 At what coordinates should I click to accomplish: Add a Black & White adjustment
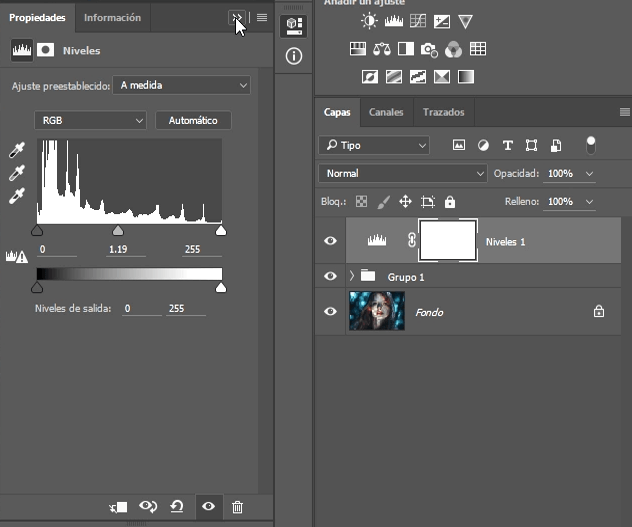[x=406, y=49]
